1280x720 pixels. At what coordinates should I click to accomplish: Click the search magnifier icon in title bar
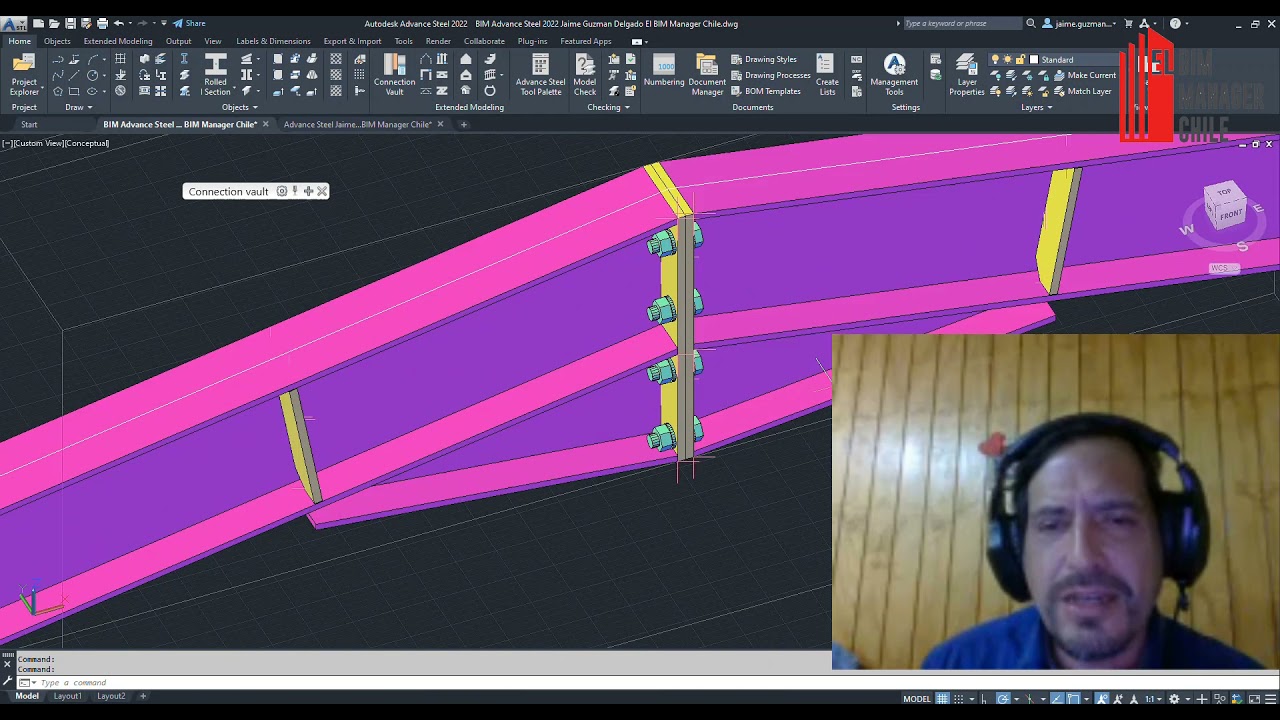pyautogui.click(x=1030, y=23)
